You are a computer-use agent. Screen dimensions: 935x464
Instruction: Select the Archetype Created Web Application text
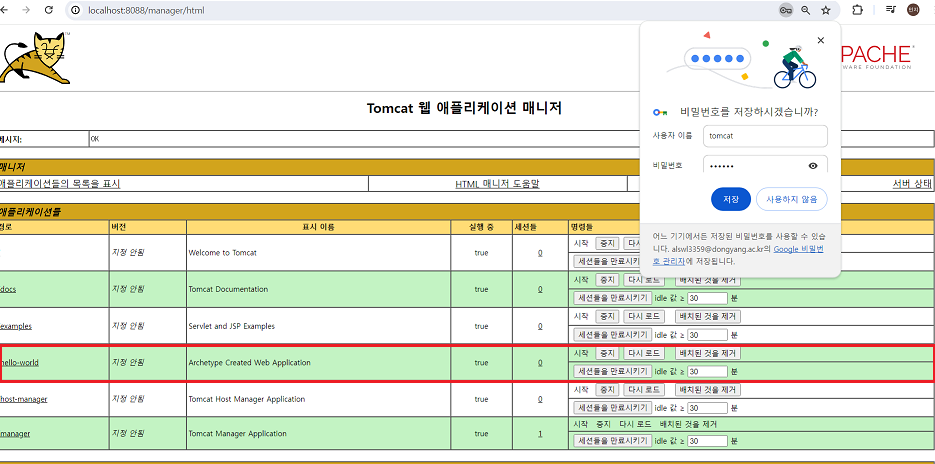pos(249,363)
